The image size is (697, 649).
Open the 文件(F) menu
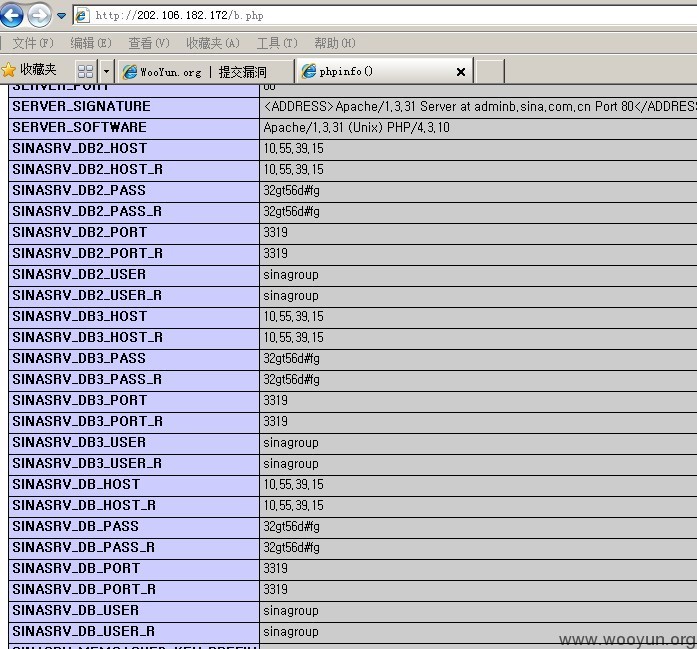point(33,43)
